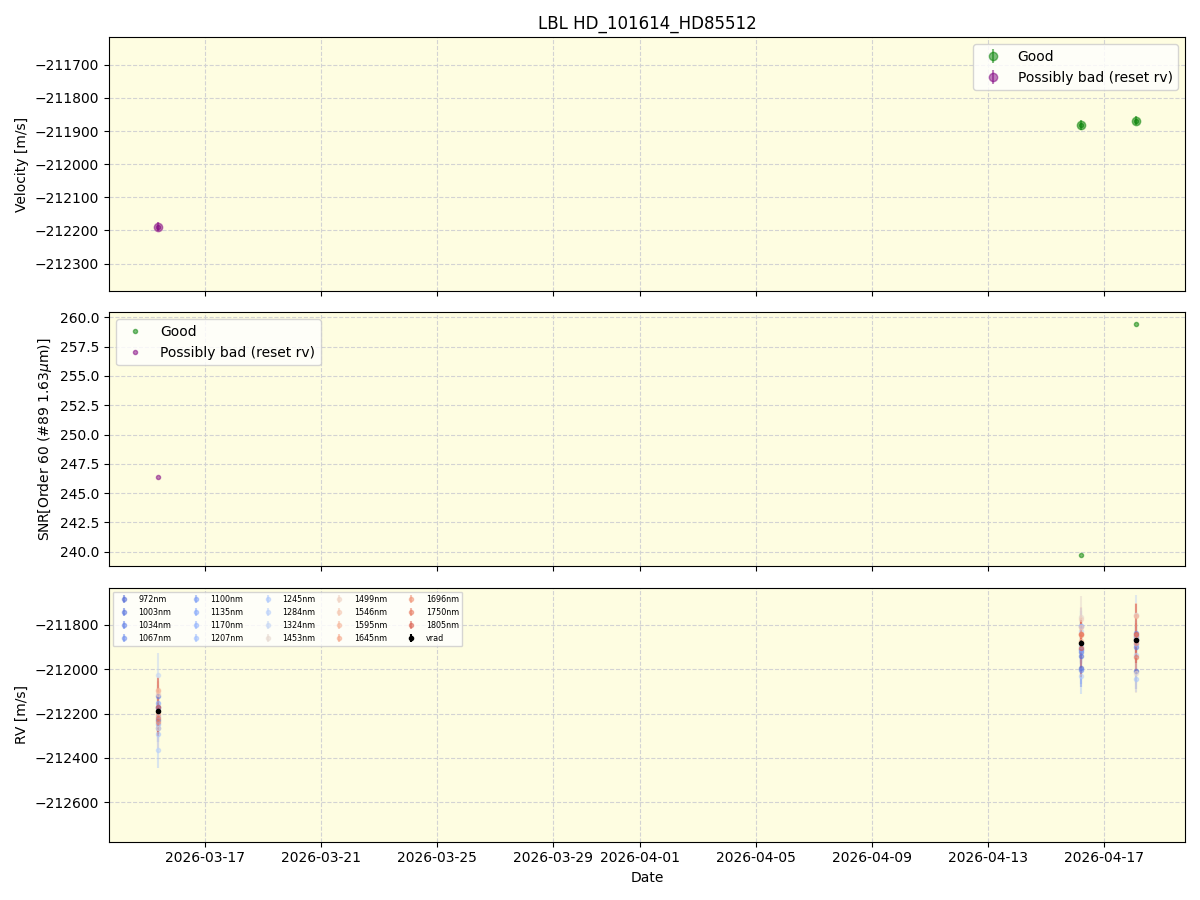Click the rightmost green velocity data point

point(1136,121)
